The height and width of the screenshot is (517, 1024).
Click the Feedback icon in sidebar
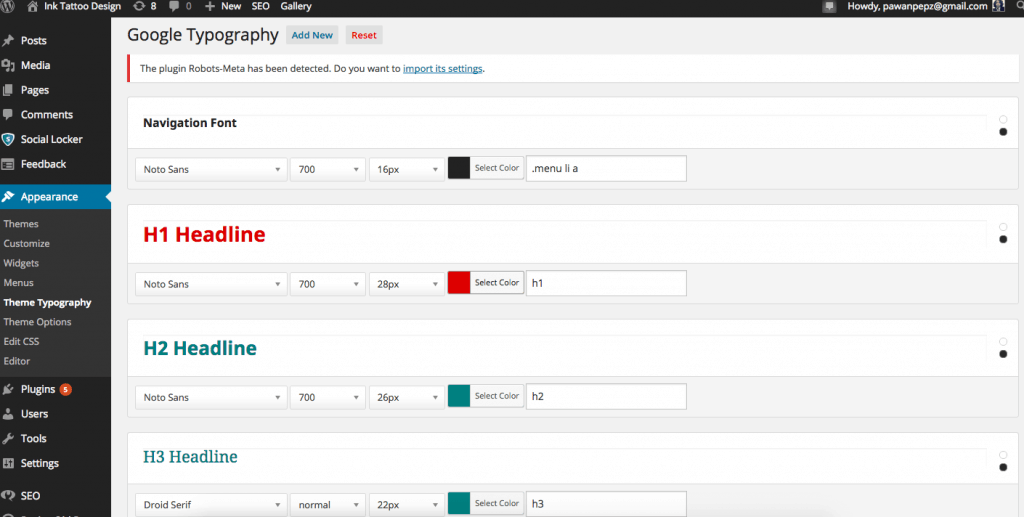coord(8,164)
